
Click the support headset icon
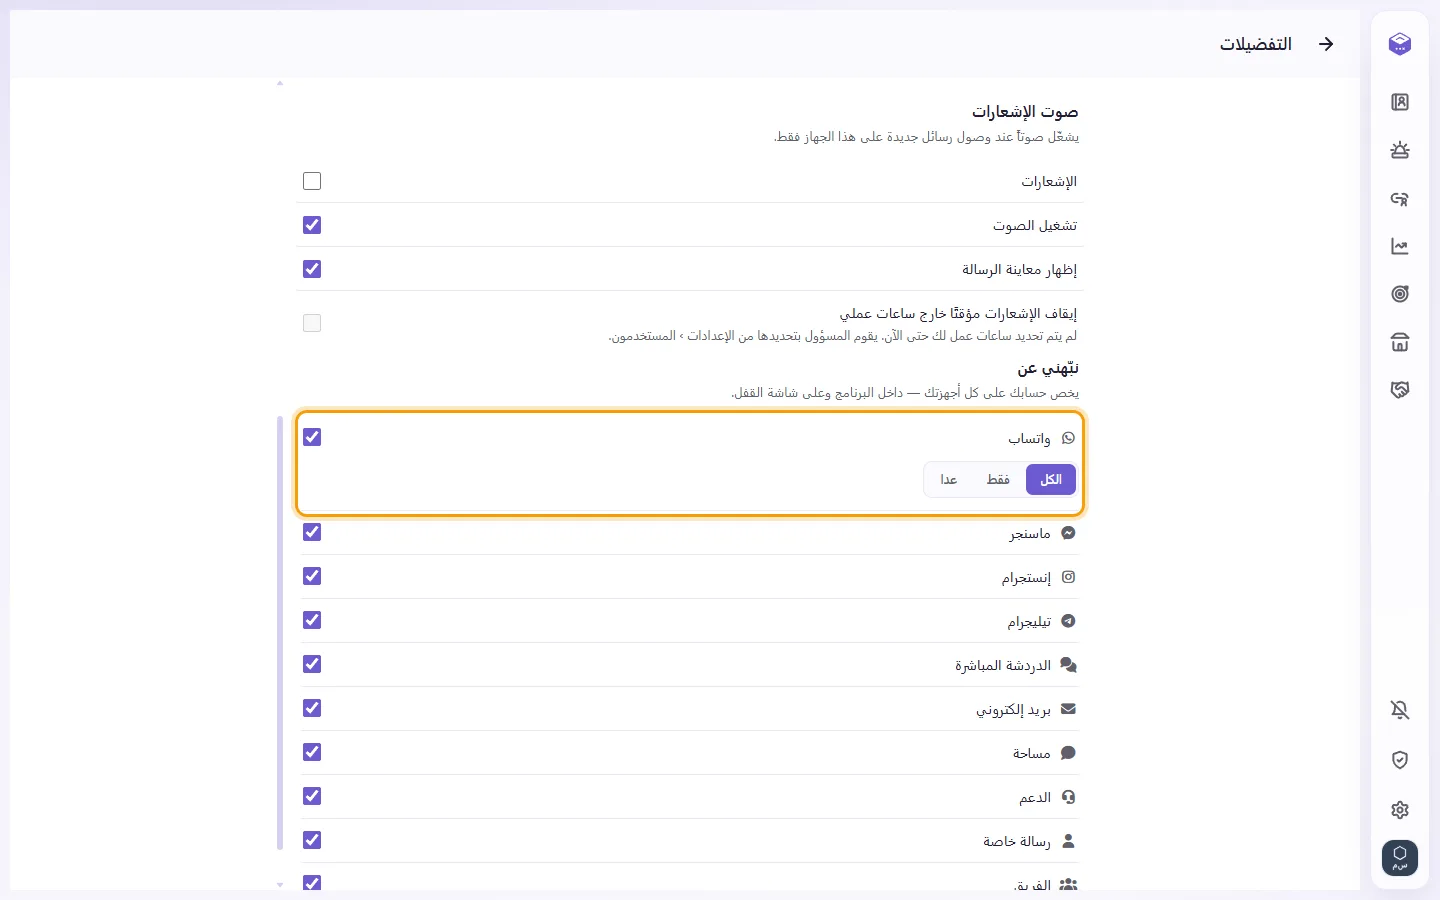[x=1068, y=797]
